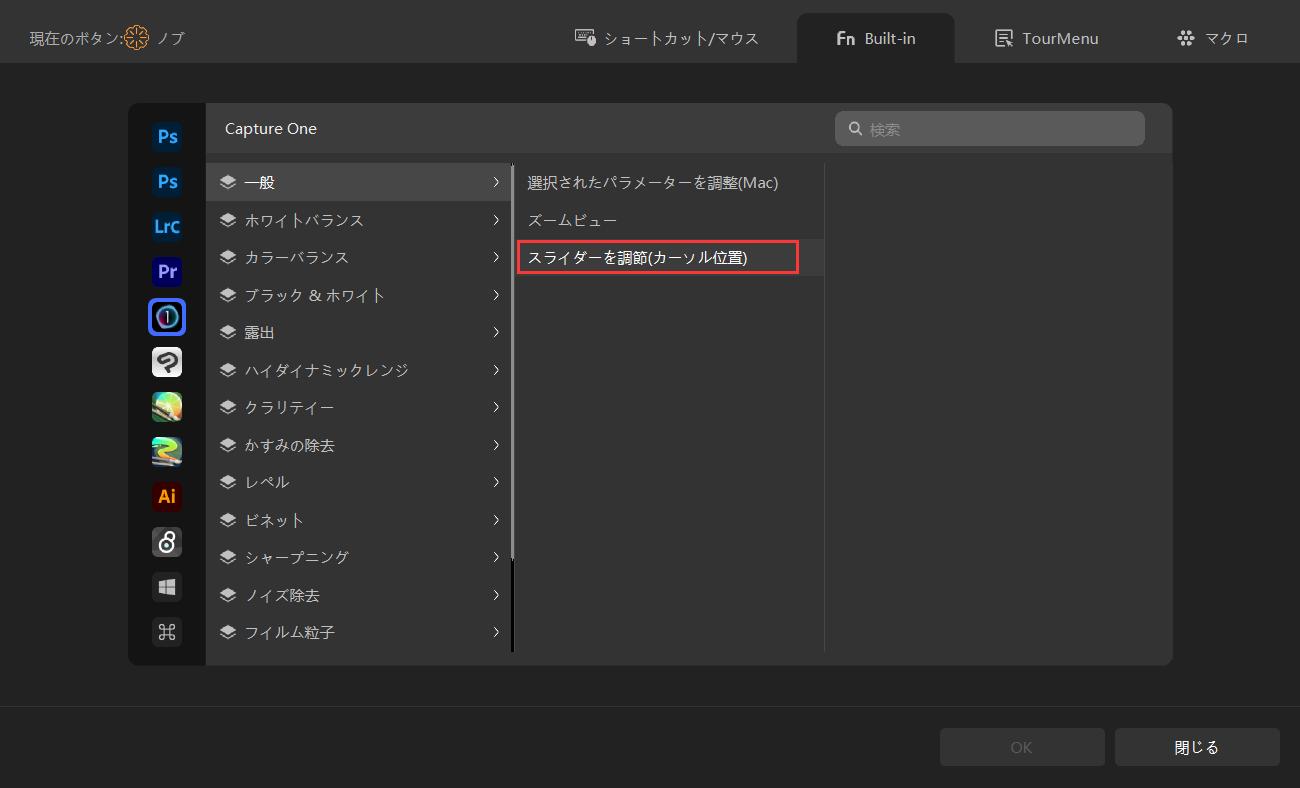Image resolution: width=1300 pixels, height=788 pixels.
Task: Expand the 一般 category arrow
Action: click(496, 182)
